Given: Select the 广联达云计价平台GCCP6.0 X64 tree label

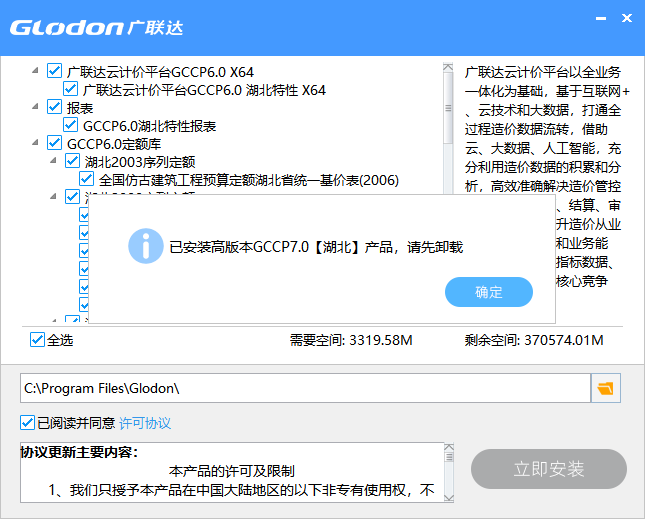Looking at the screenshot, I should 160,72.
